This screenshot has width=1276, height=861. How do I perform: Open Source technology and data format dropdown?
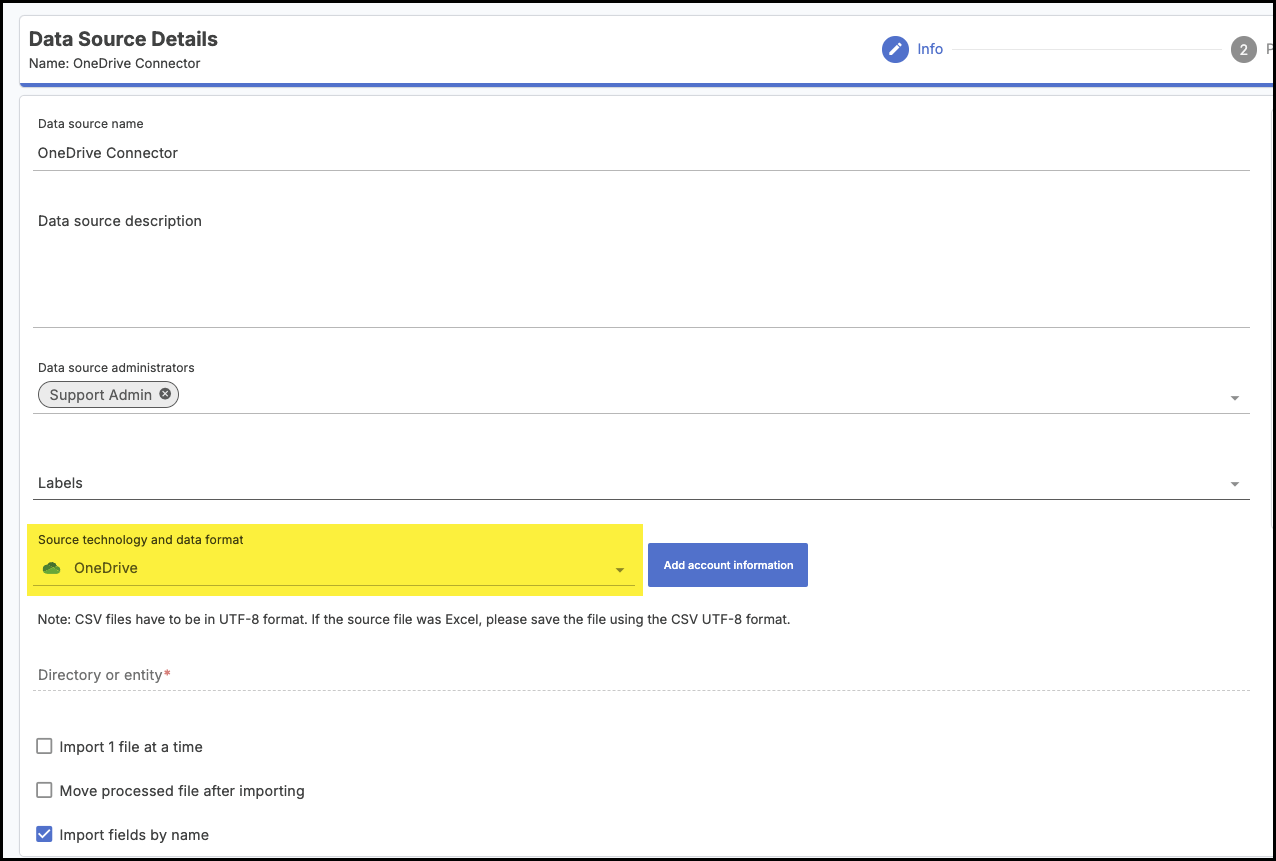pyautogui.click(x=334, y=568)
